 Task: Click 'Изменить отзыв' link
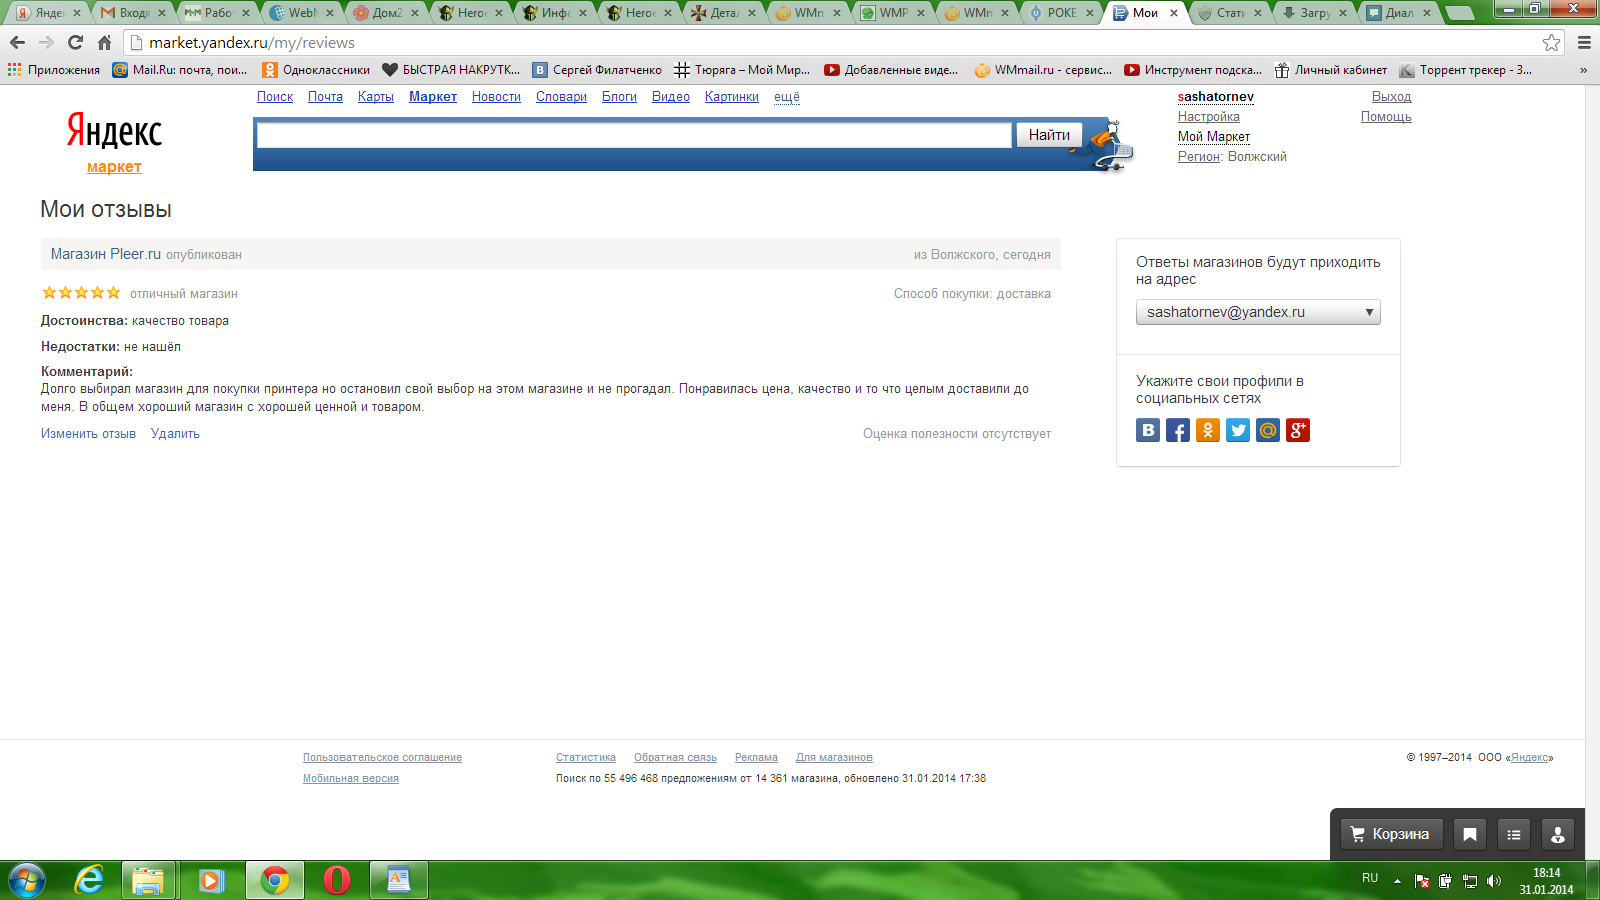click(x=88, y=434)
